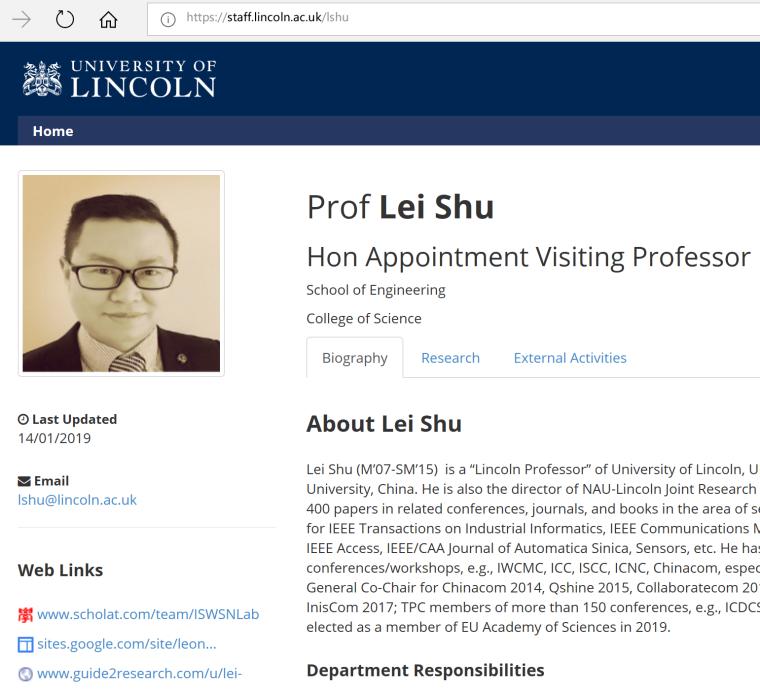Open the Home menu item

(53, 131)
